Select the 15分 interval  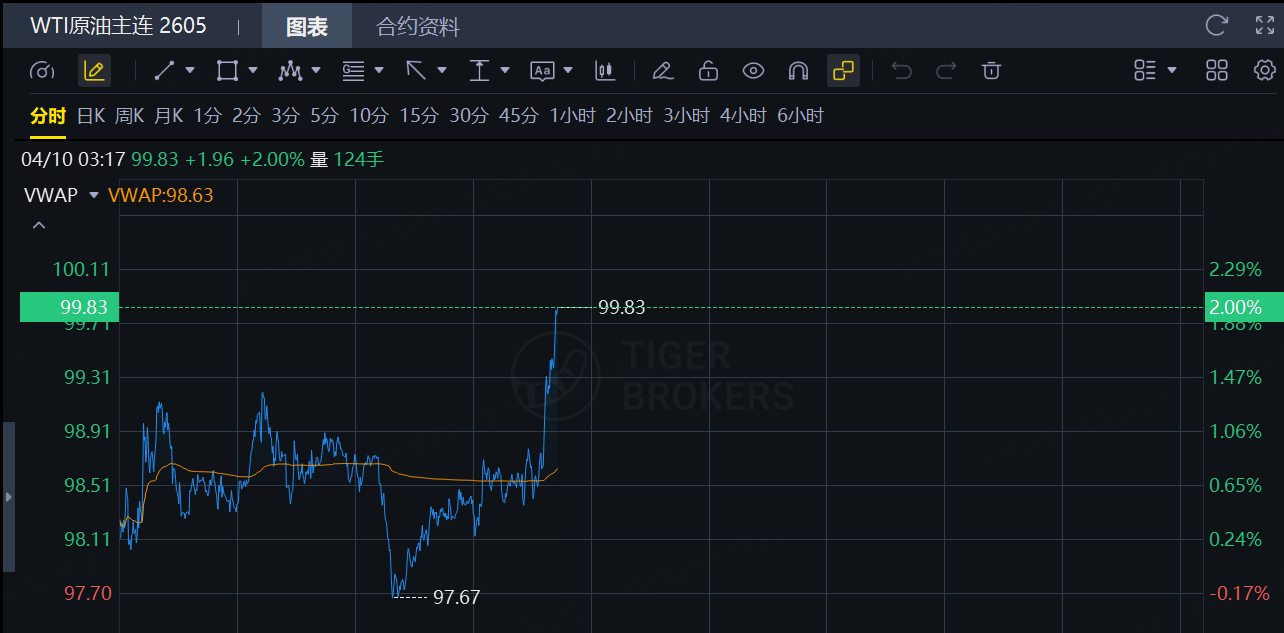point(419,116)
